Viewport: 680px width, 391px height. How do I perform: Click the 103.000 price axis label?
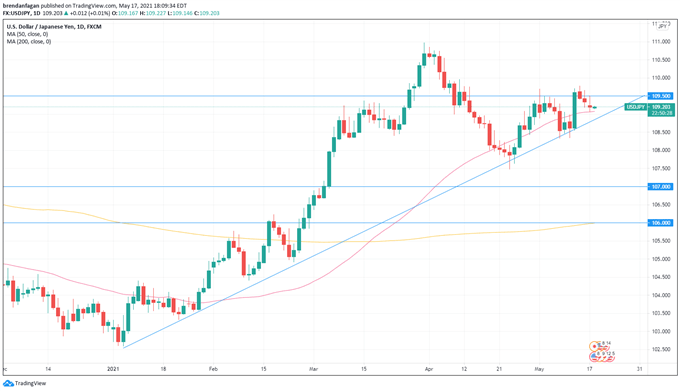point(661,331)
